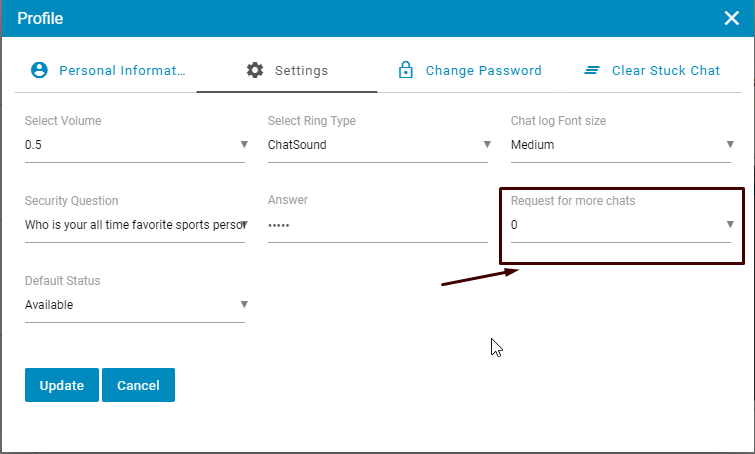
Task: Expand the Select Volume dropdown arrow
Action: coord(243,144)
